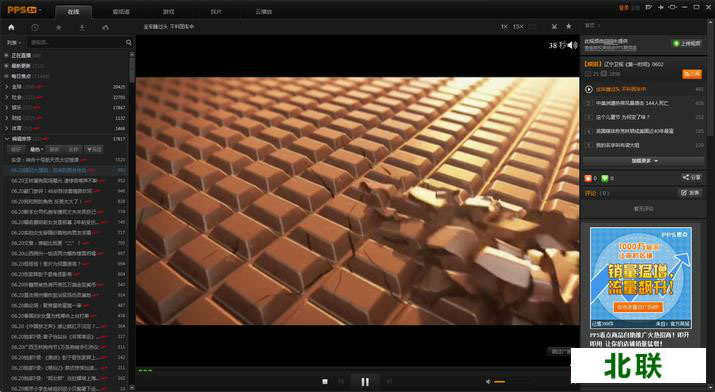Screen dimensions: 715x392
Task: Open the home icon in sidebar toolbar
Action: 11,27
